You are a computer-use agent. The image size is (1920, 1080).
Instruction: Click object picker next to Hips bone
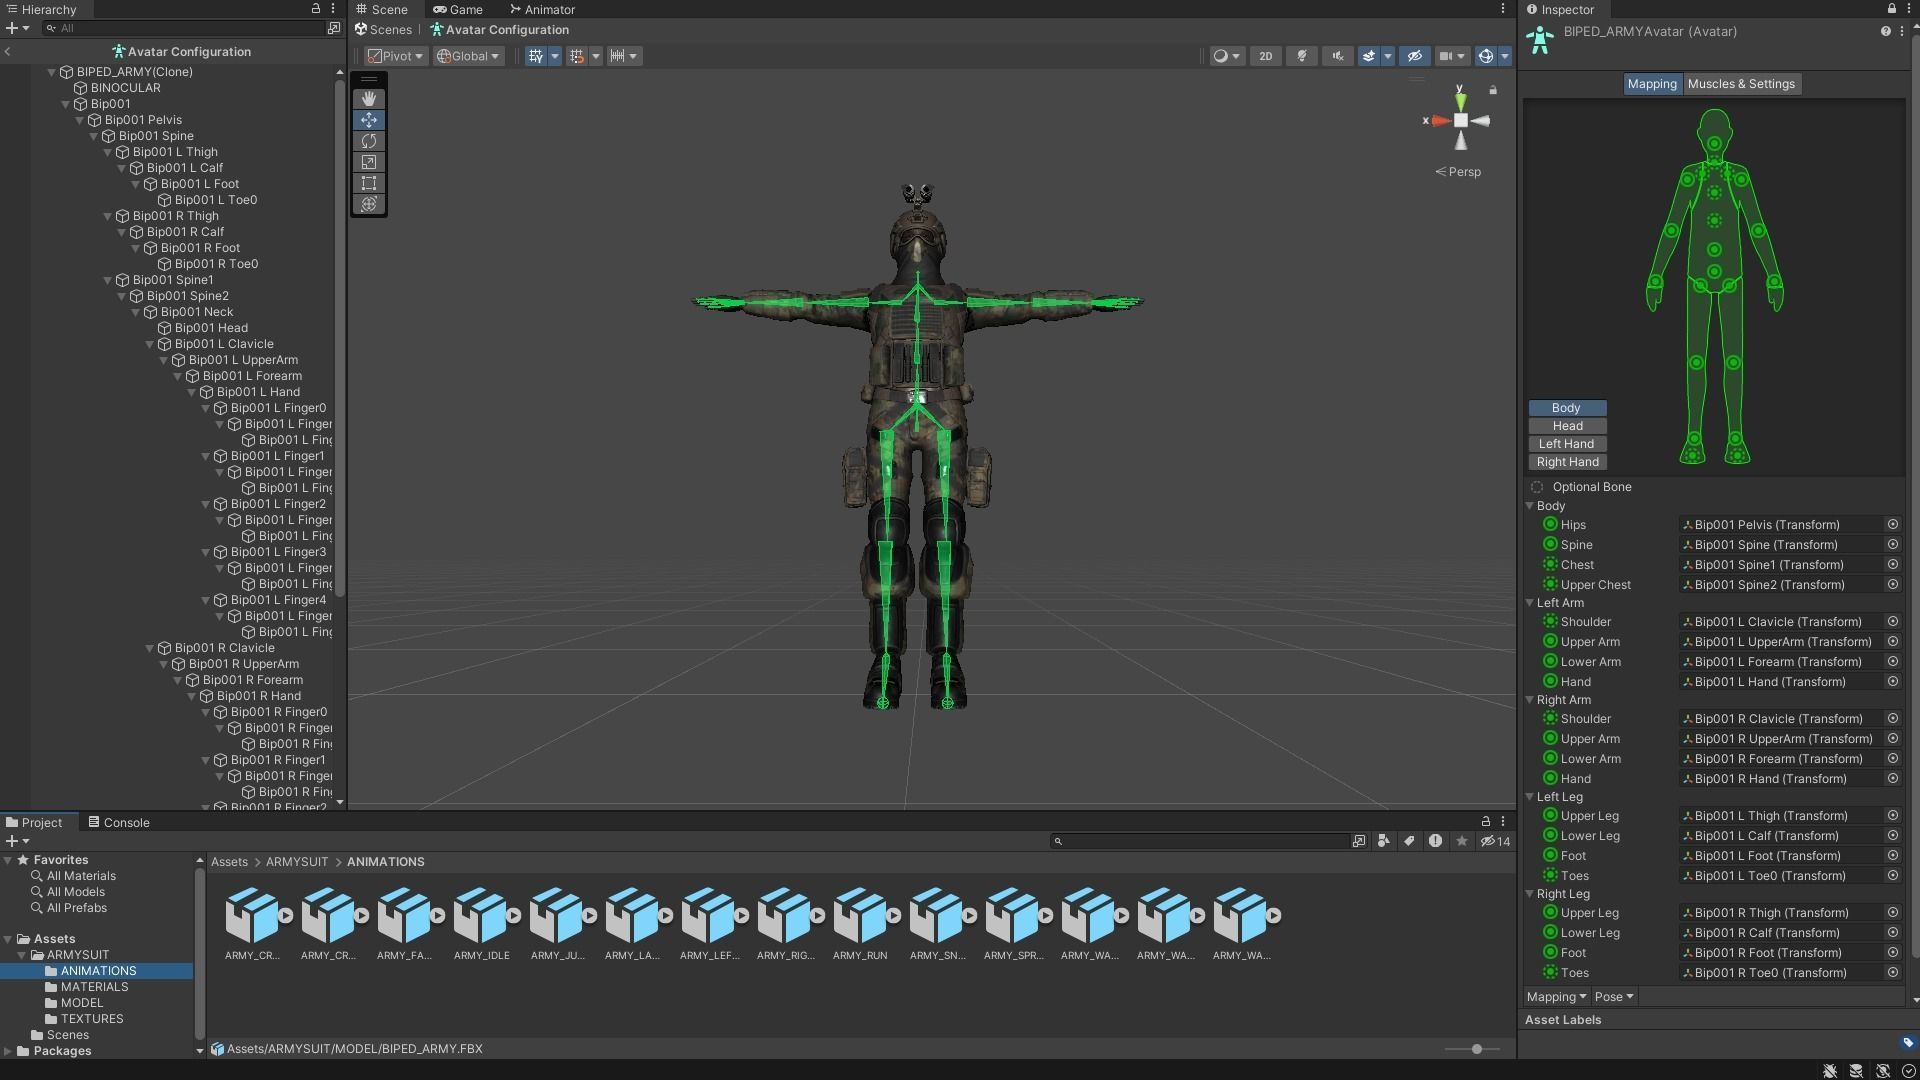[1892, 525]
